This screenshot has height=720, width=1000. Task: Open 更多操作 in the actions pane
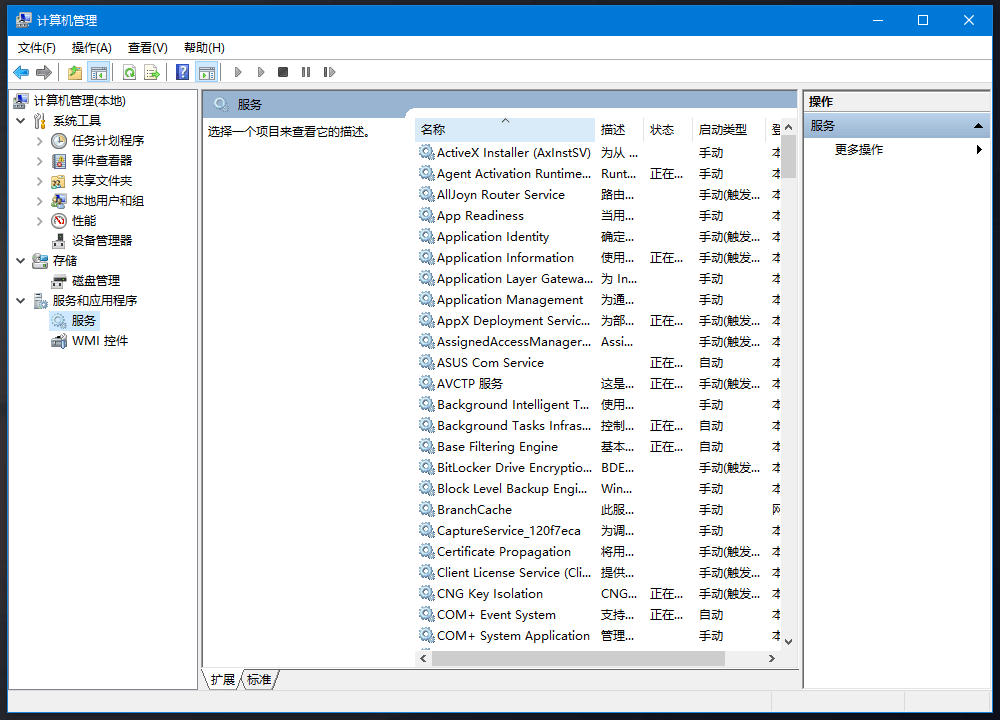click(859, 150)
